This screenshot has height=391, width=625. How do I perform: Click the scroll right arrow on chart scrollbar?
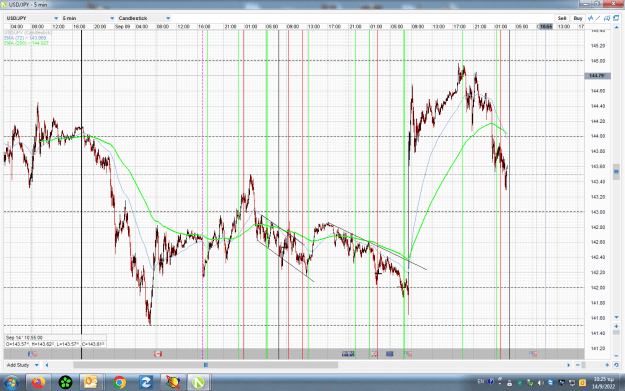(x=568, y=365)
